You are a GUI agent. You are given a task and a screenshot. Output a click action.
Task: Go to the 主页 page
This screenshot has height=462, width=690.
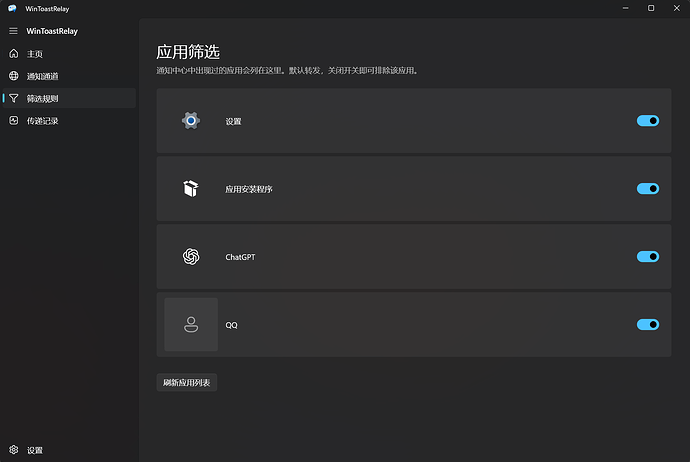coord(69,54)
